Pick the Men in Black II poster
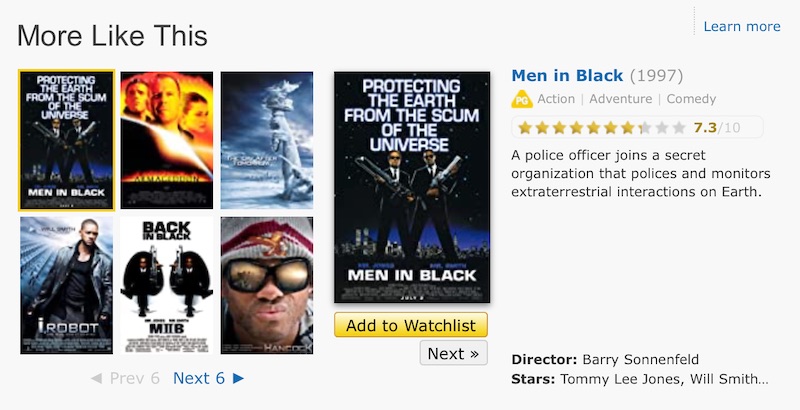Image resolution: width=800 pixels, height=410 pixels. (x=166, y=285)
